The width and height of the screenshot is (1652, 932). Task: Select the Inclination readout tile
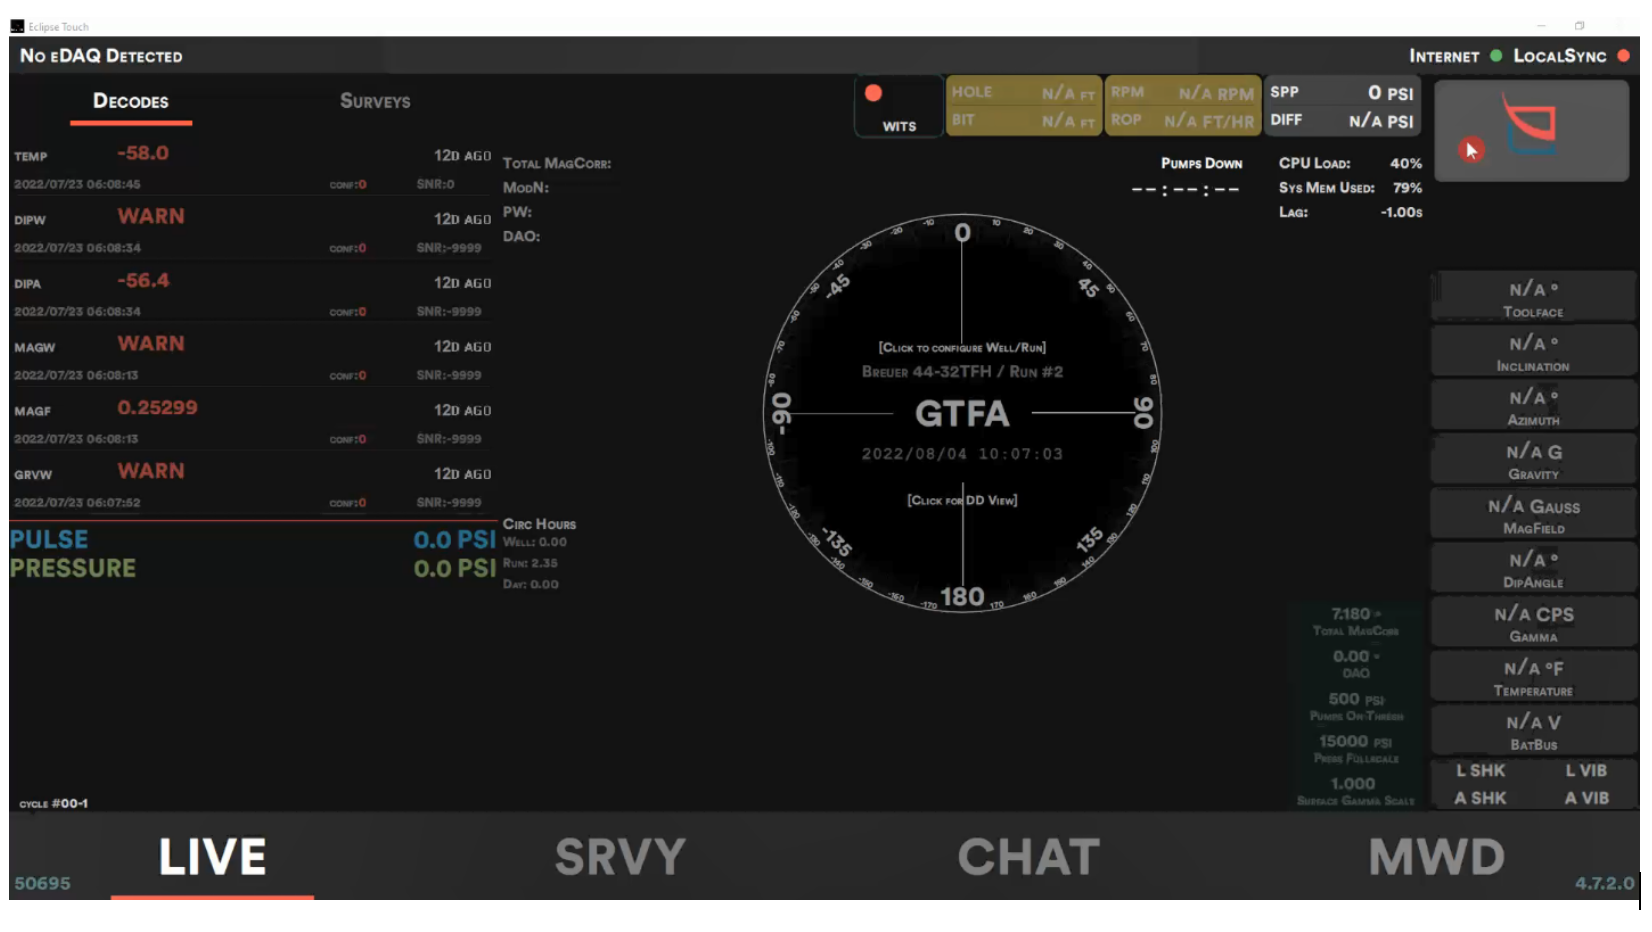[1533, 352]
